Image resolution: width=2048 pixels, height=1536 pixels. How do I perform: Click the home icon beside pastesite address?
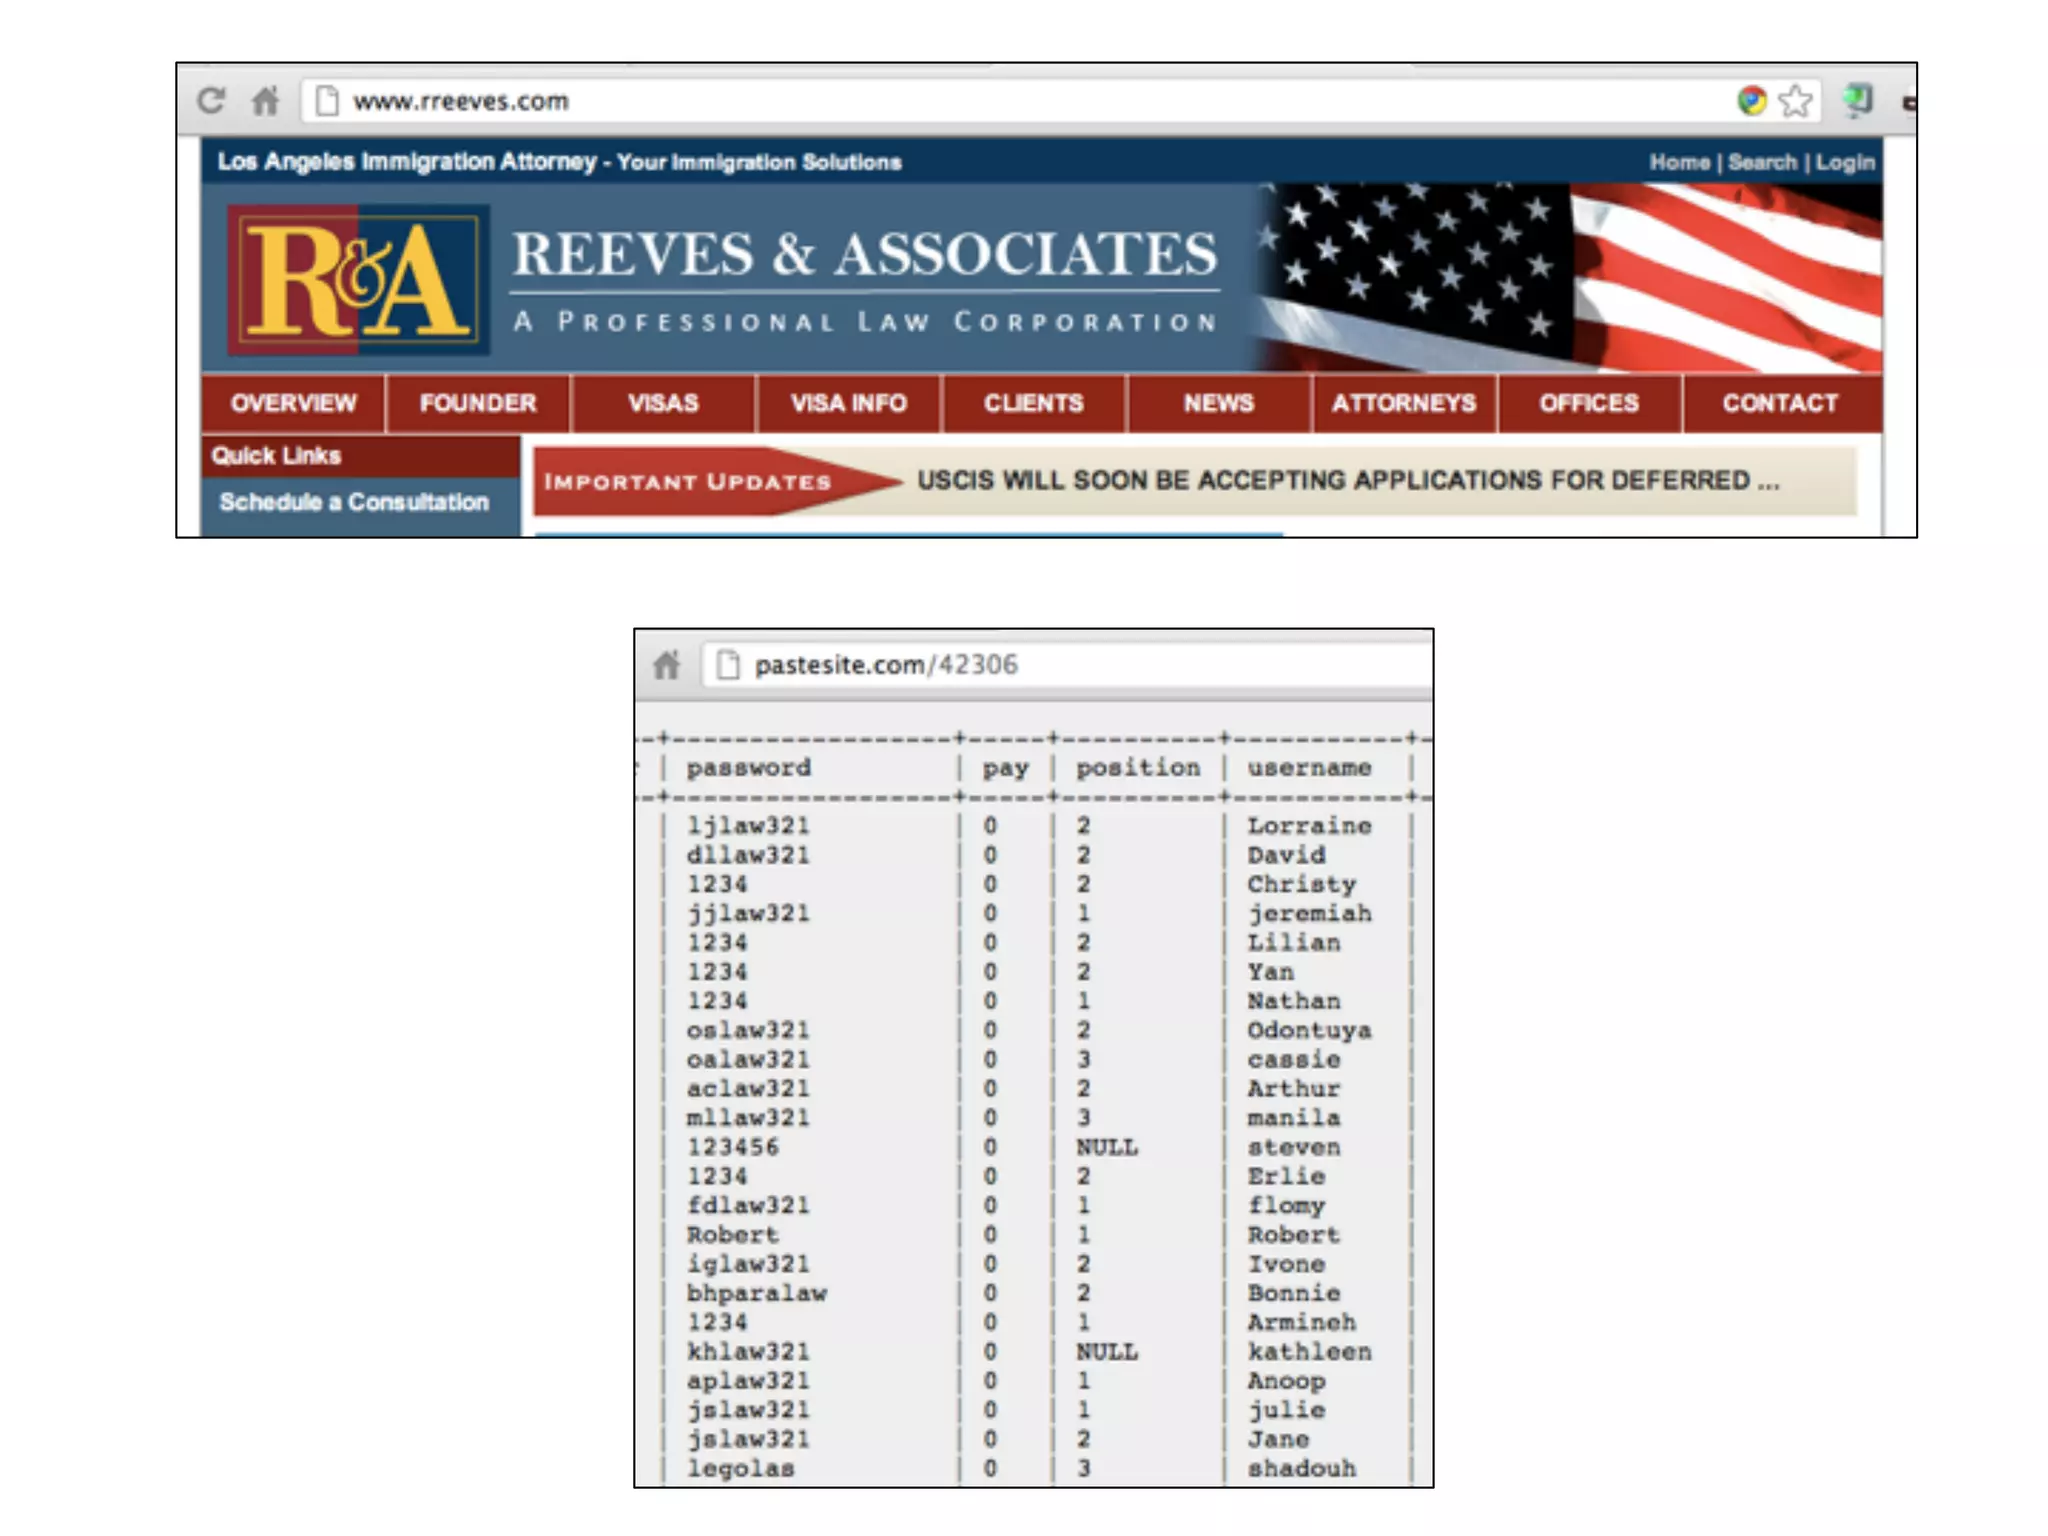[666, 665]
